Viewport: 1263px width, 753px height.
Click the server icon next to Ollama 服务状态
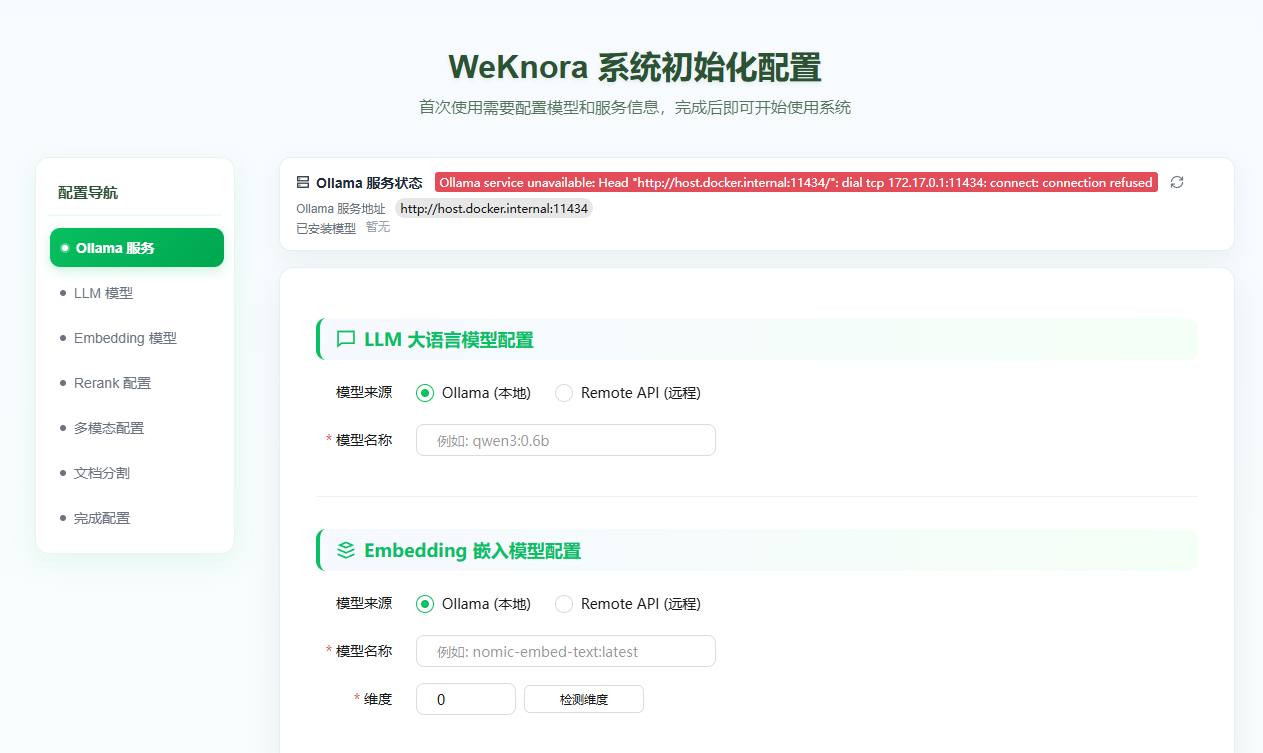point(302,182)
